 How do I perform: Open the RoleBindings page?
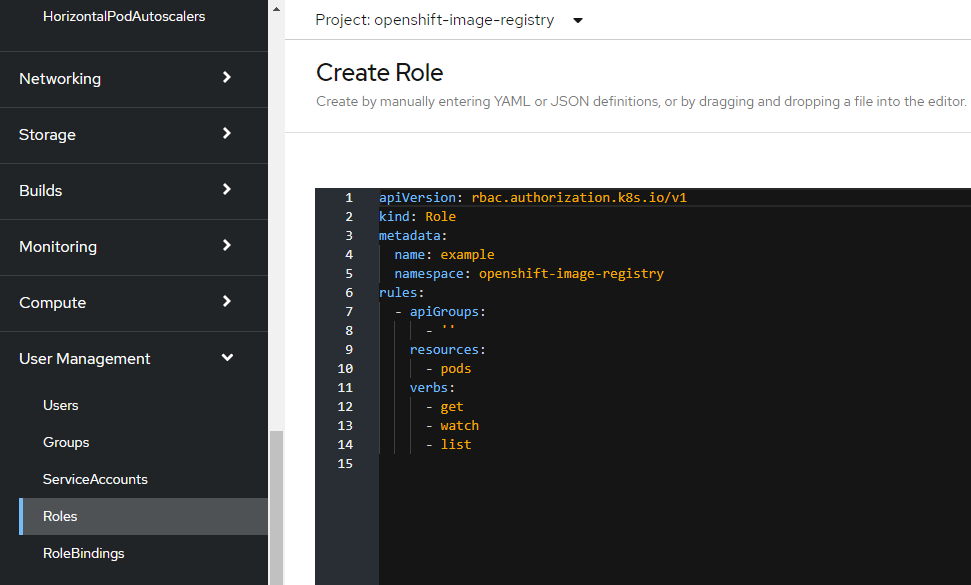(84, 553)
